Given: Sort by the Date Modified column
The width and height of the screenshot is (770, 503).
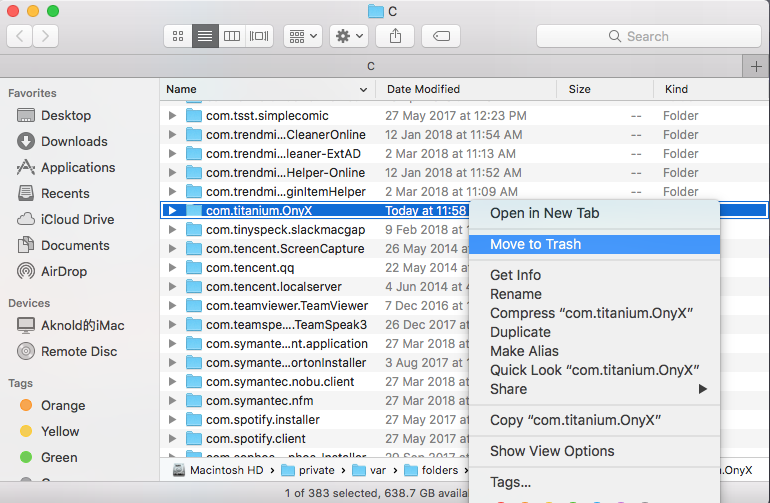Looking at the screenshot, I should (466, 89).
